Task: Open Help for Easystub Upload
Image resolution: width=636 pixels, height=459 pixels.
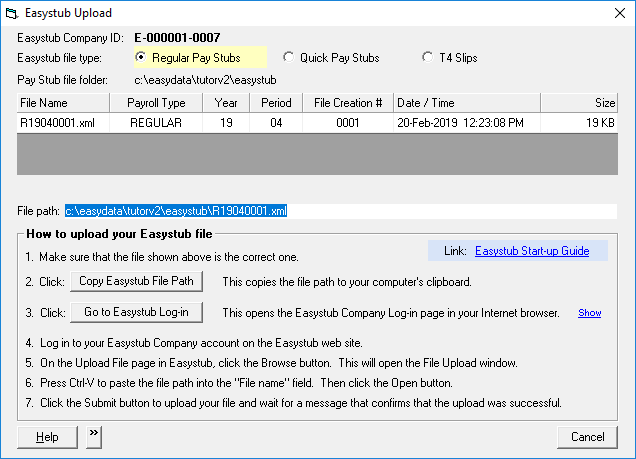Action: click(47, 437)
